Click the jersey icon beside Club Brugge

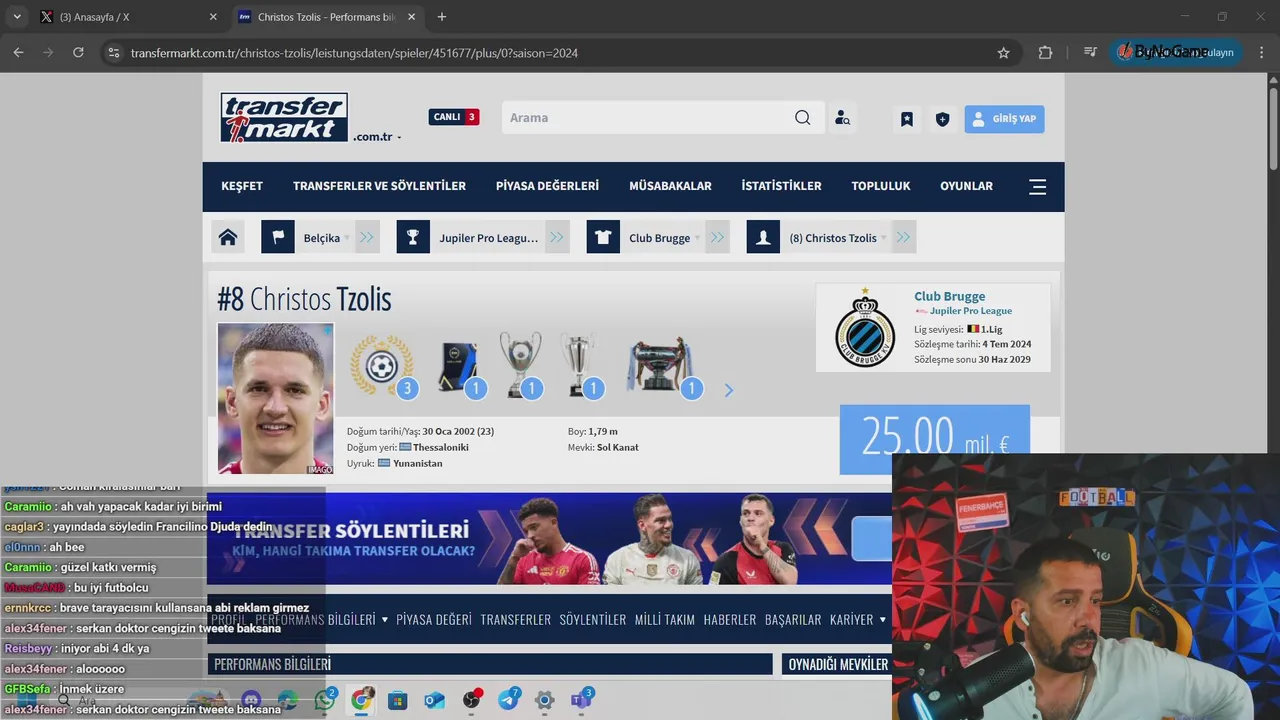[603, 237]
